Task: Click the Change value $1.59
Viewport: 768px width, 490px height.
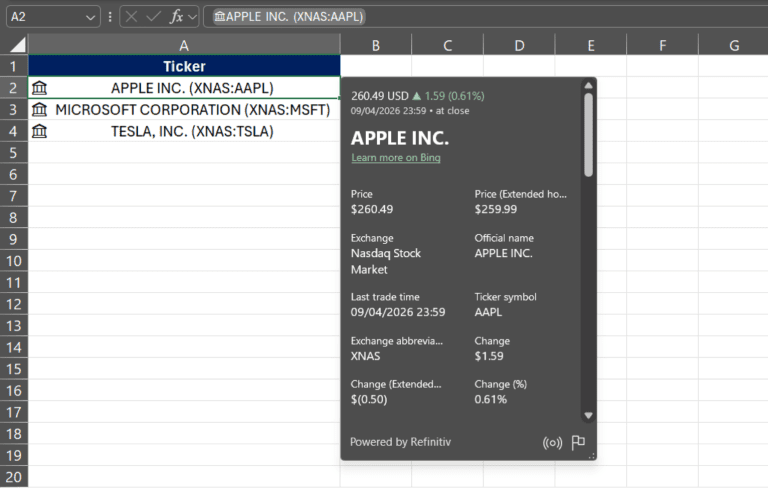Action: click(x=489, y=356)
